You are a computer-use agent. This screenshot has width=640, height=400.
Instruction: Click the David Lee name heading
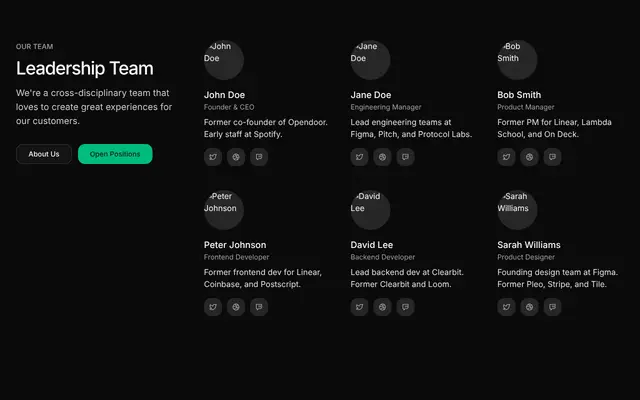(372, 245)
